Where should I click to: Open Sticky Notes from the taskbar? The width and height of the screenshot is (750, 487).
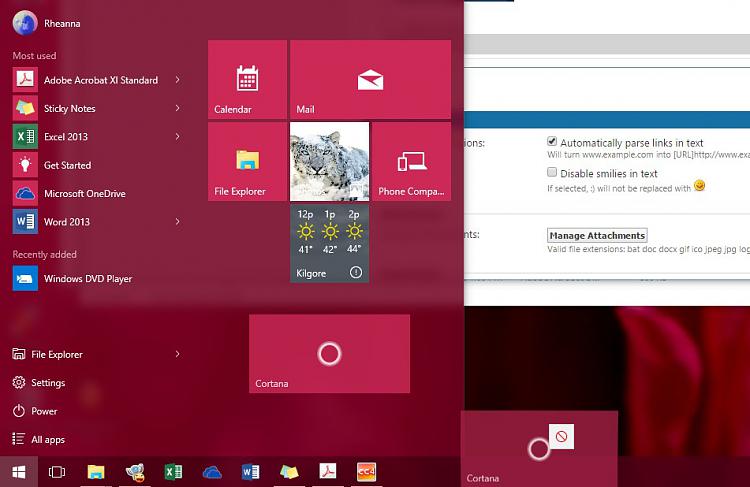click(289, 472)
